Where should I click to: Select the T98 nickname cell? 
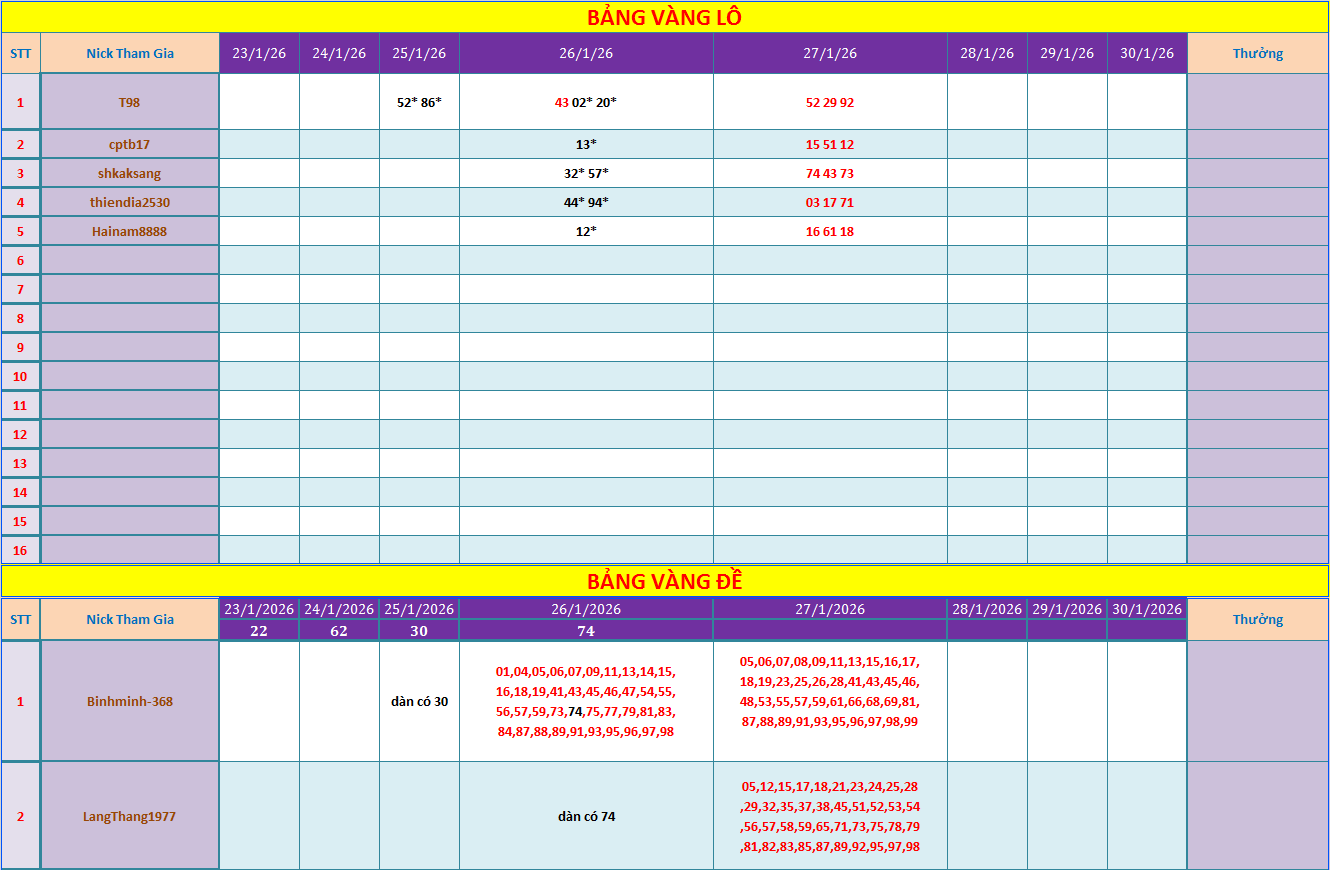click(129, 102)
